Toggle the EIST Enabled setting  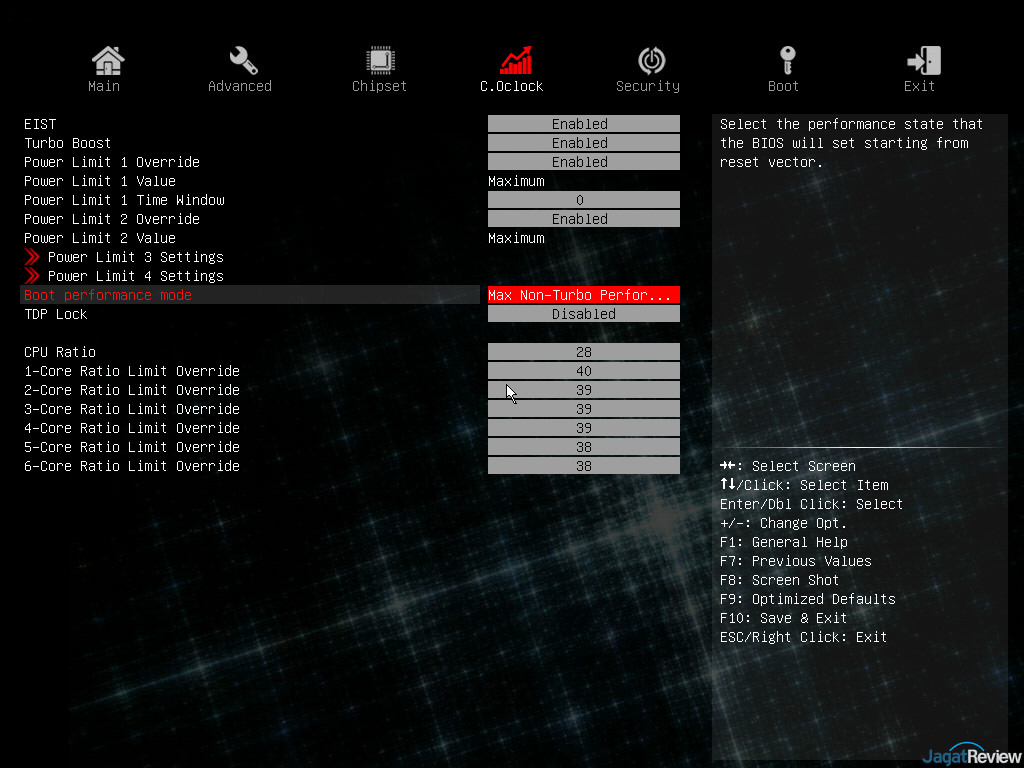coord(583,124)
